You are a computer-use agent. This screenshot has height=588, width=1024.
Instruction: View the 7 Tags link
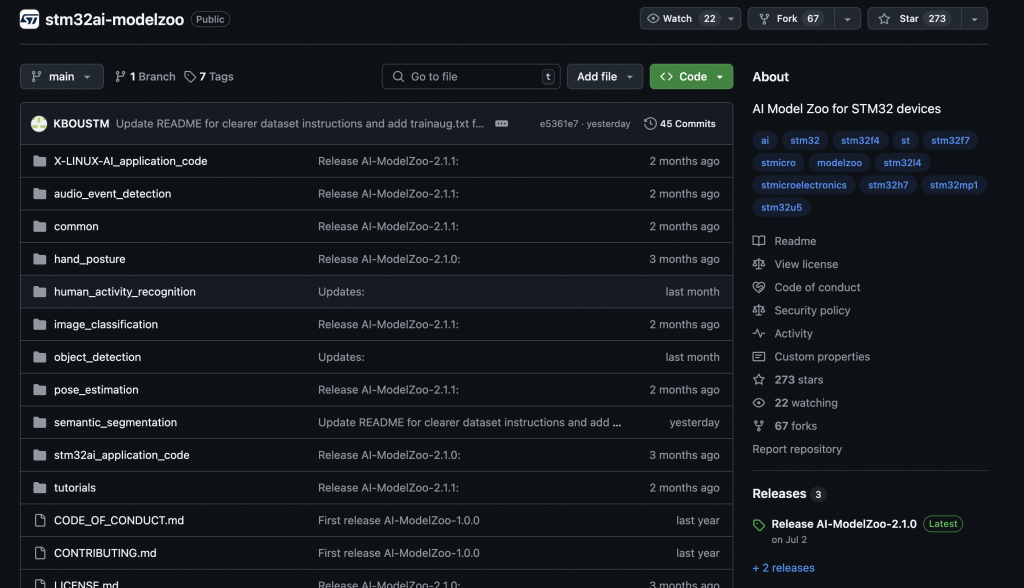(x=209, y=76)
